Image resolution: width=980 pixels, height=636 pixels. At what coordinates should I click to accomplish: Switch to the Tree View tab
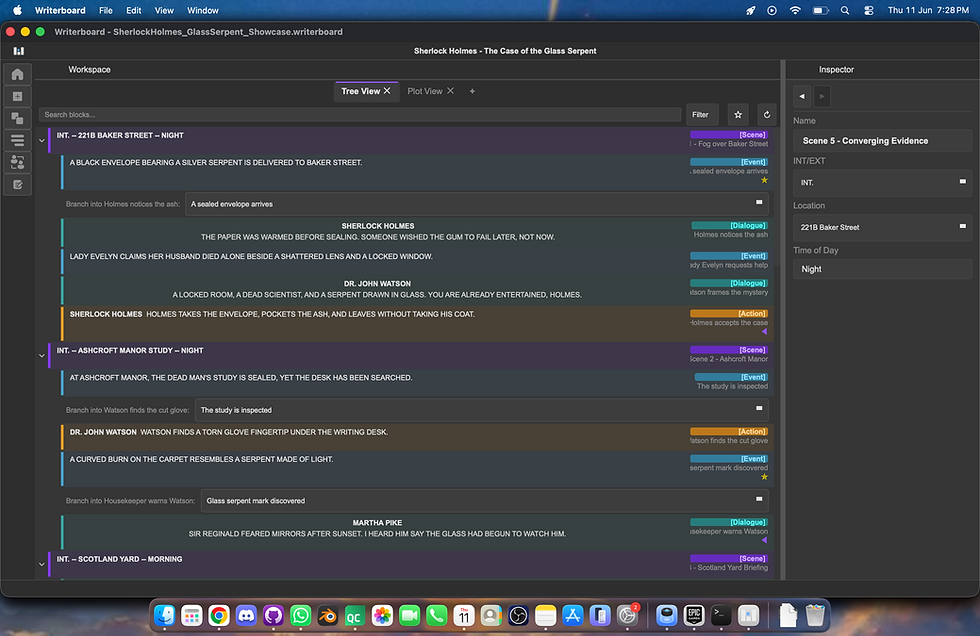361,91
